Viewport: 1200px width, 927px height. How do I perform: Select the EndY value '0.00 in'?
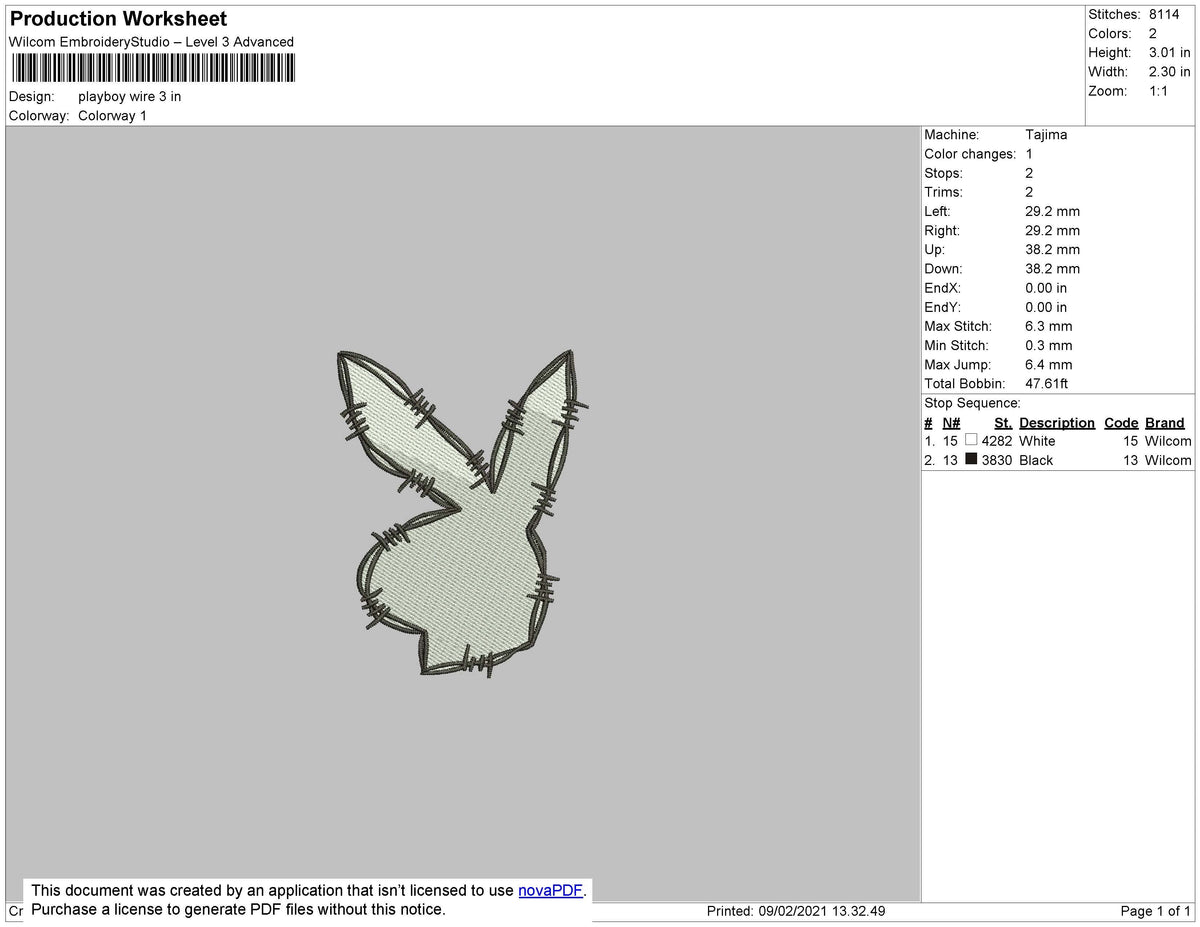click(1046, 307)
